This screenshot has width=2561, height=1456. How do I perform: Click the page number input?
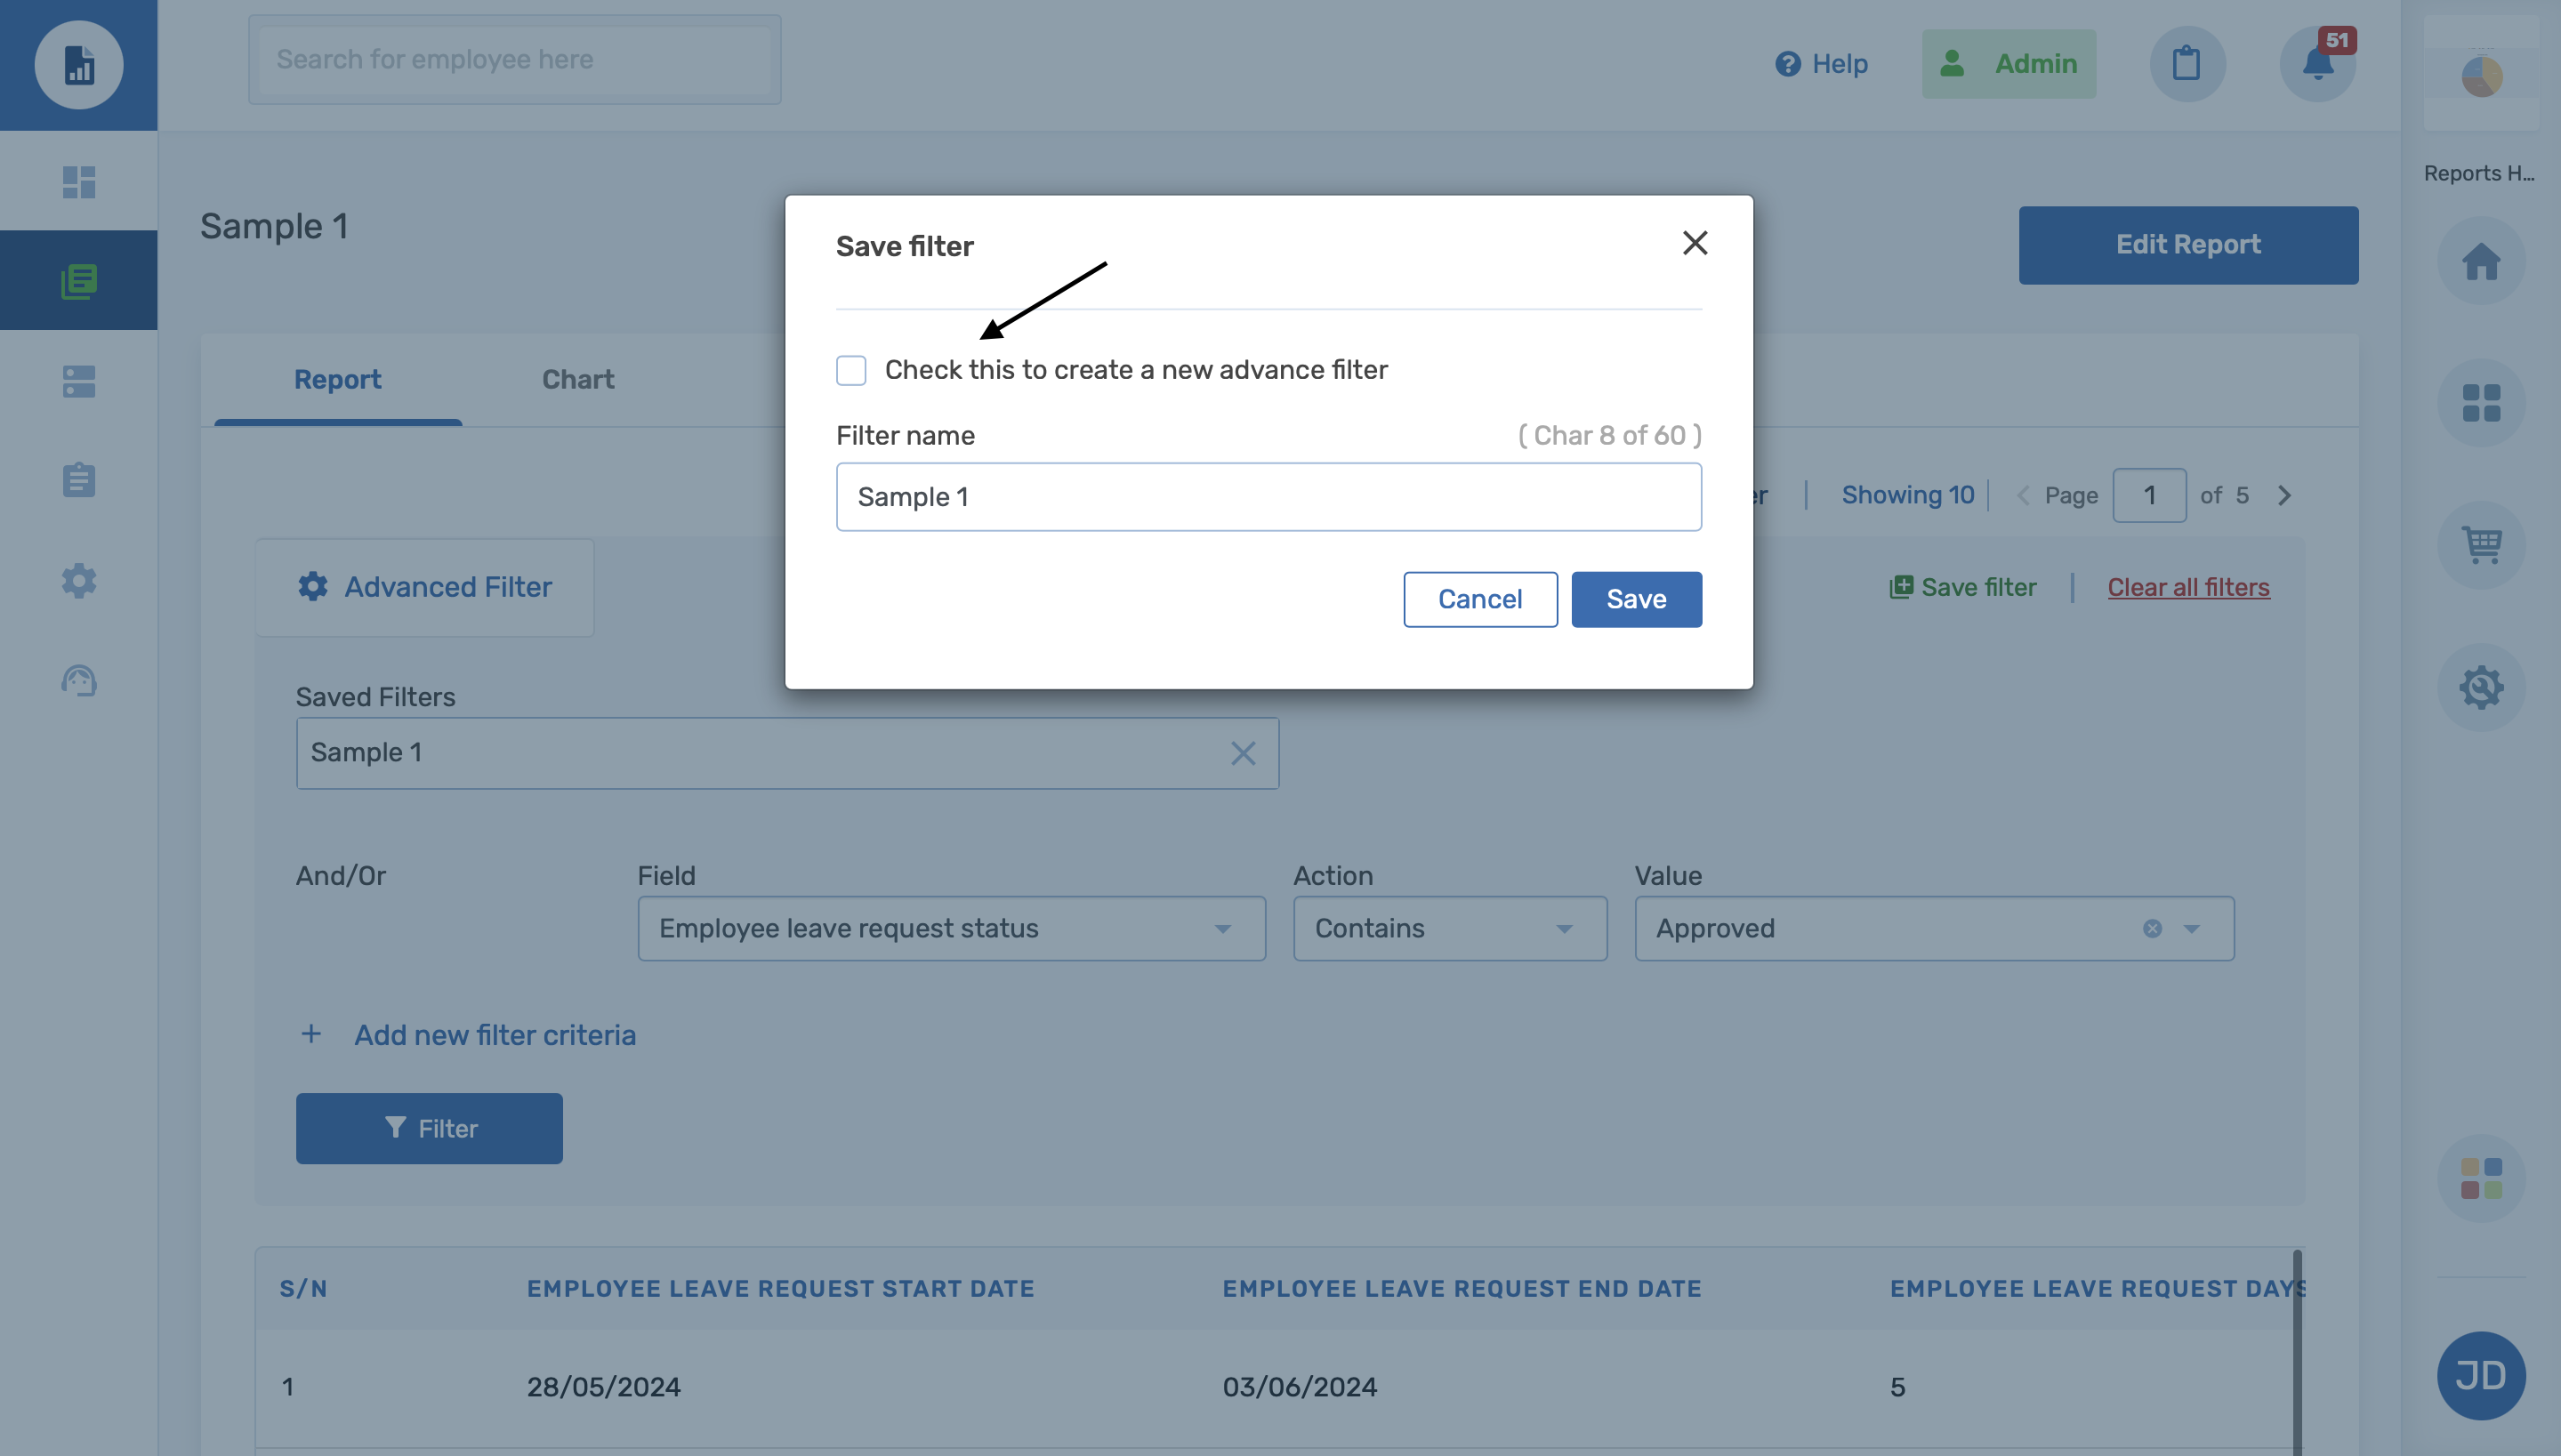2149,495
